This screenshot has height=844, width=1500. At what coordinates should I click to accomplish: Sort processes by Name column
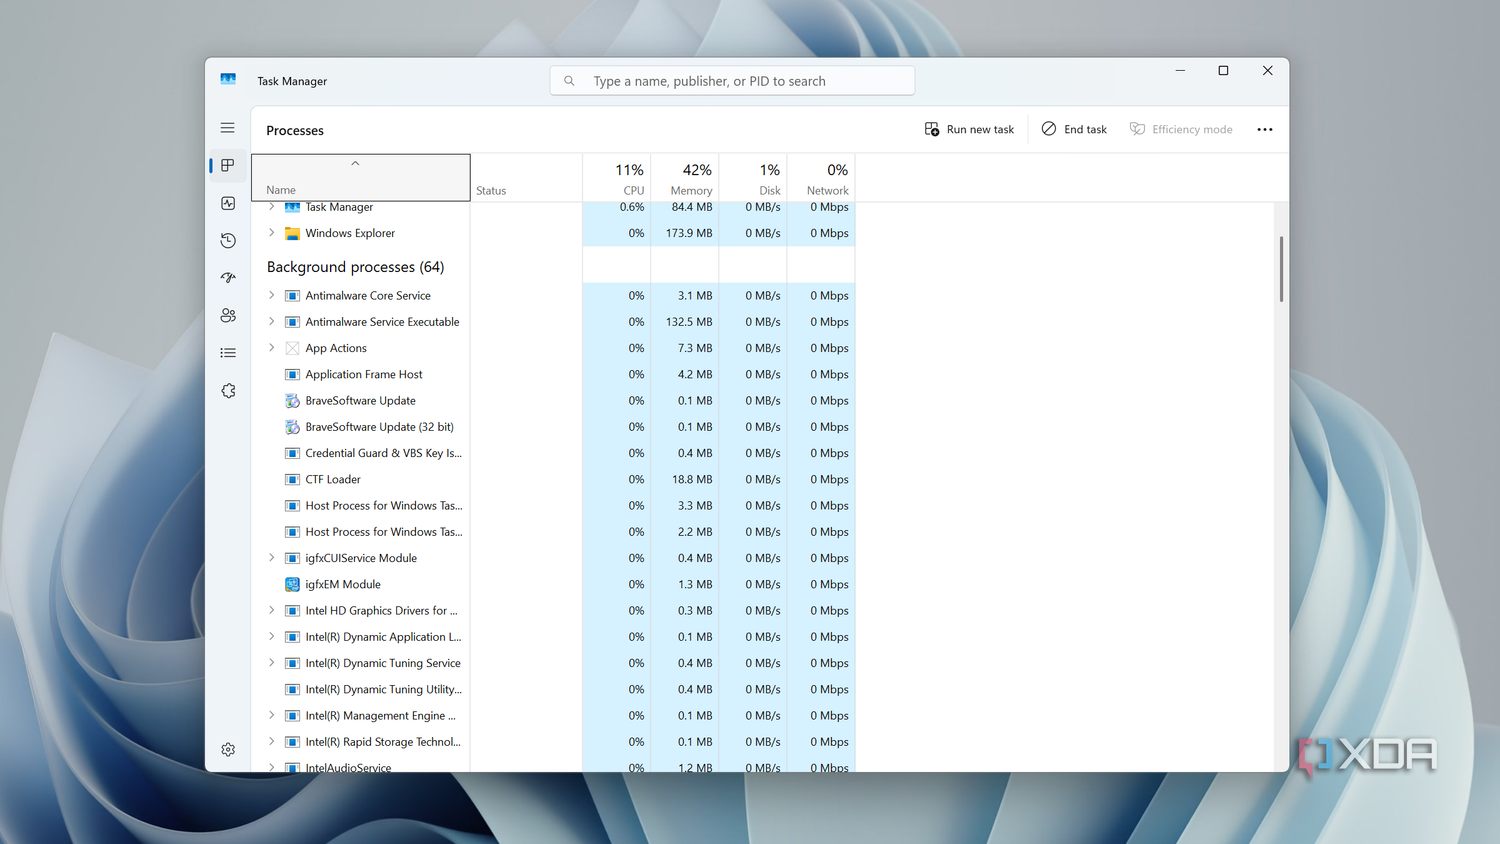[x=360, y=178]
